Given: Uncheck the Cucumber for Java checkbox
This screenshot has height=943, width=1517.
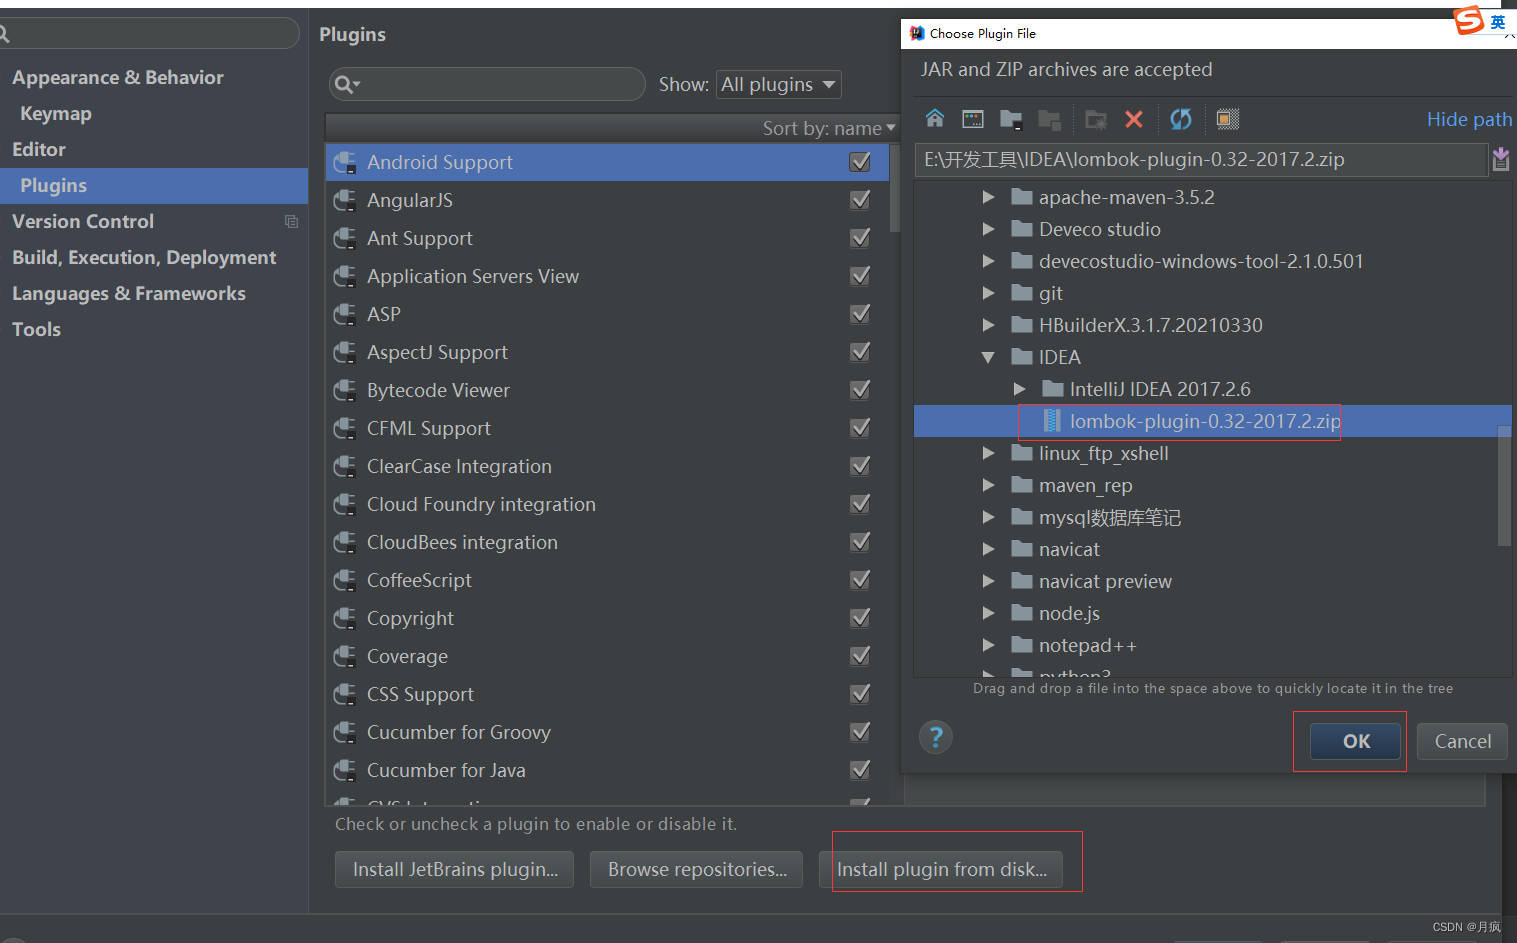Looking at the screenshot, I should pos(860,770).
